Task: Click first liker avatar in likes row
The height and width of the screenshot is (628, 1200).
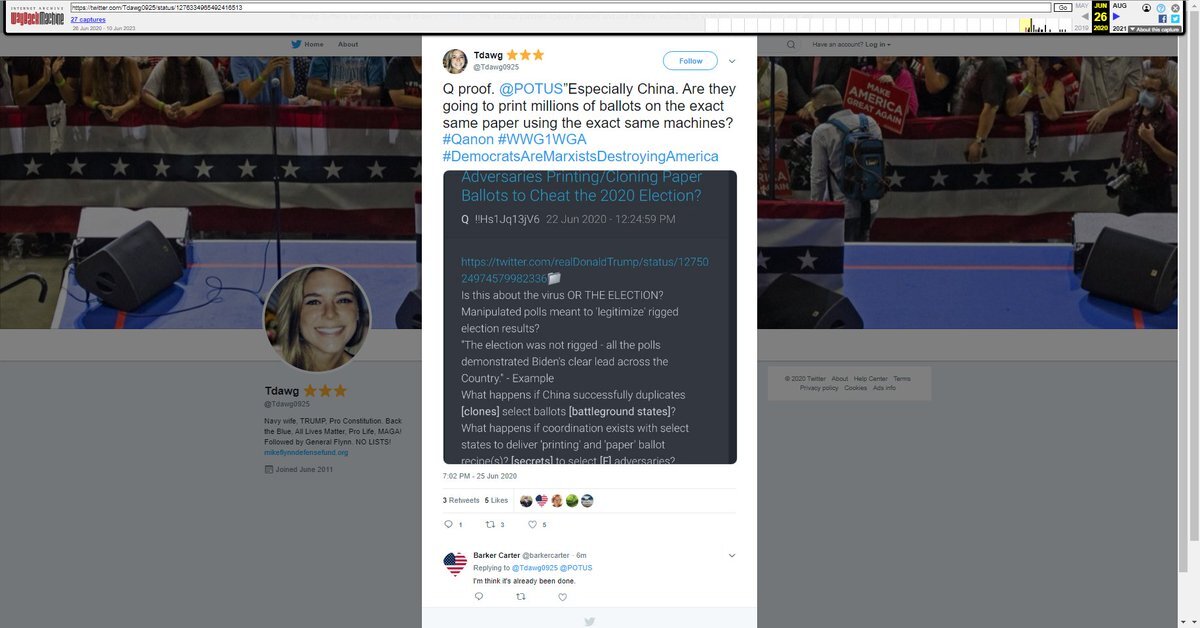Action: (x=526, y=501)
